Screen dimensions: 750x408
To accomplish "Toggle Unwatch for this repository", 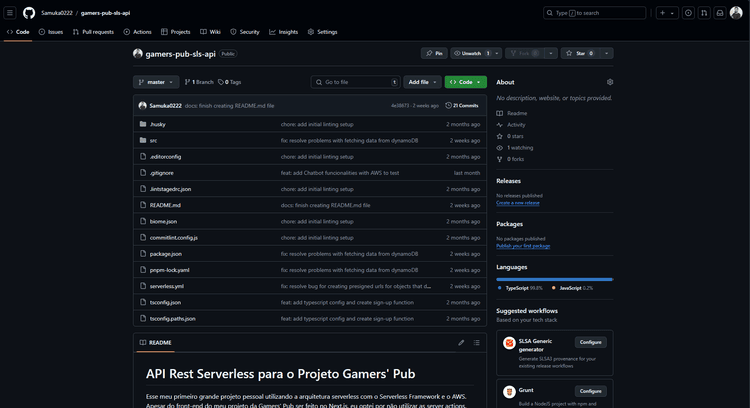I will tap(471, 53).
